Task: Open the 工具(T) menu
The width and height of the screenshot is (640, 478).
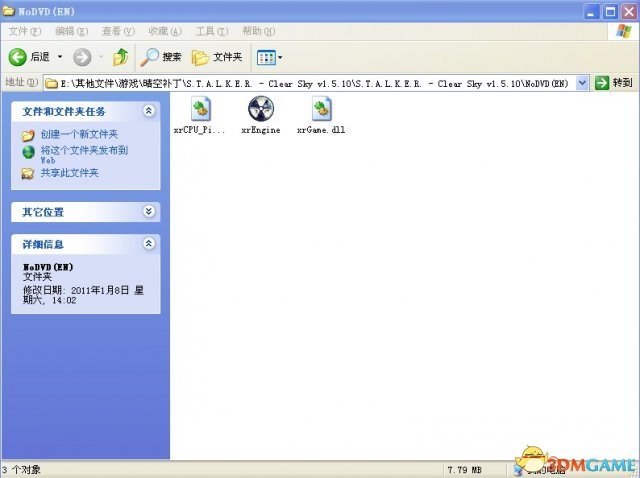Action: 211,31
